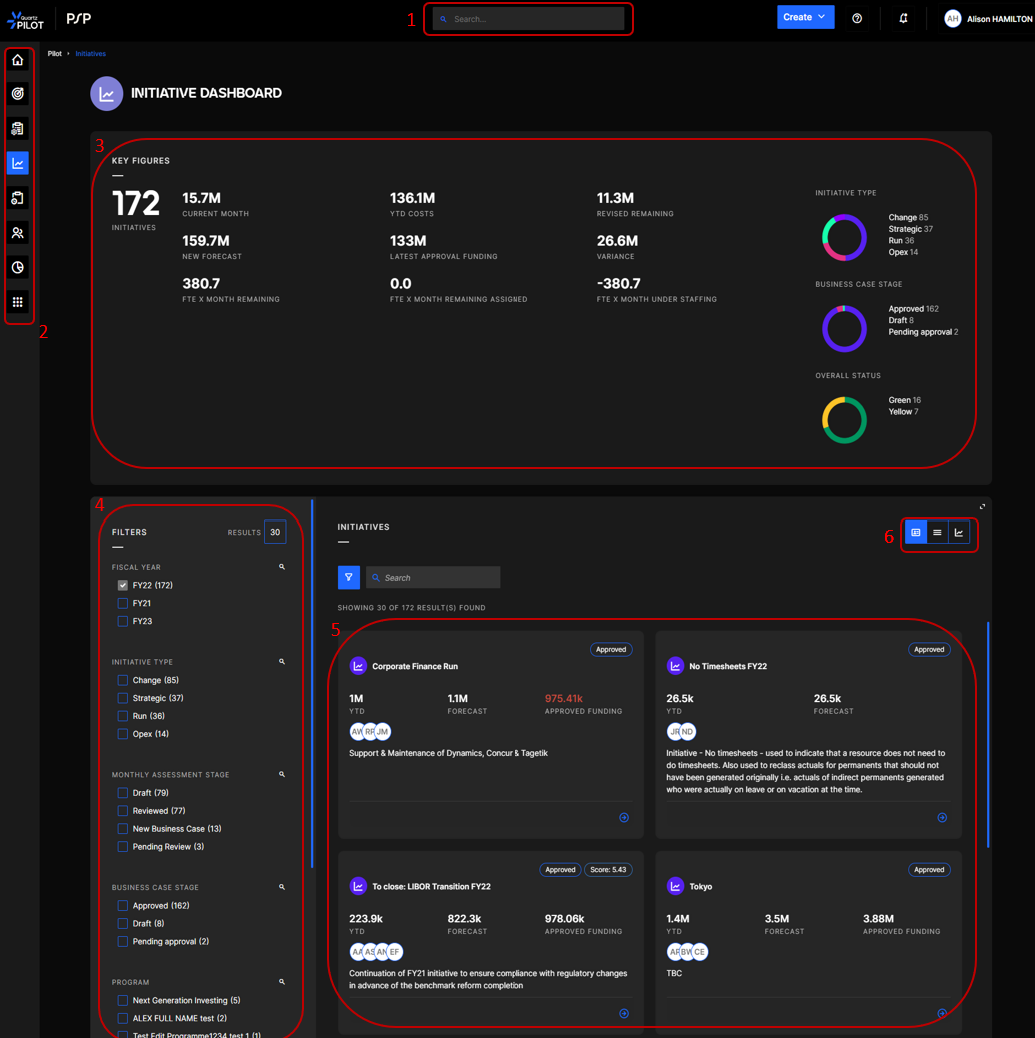Screen dimensions: 1035x1038
Task: Switch initiatives to the chart view
Action: (x=959, y=533)
